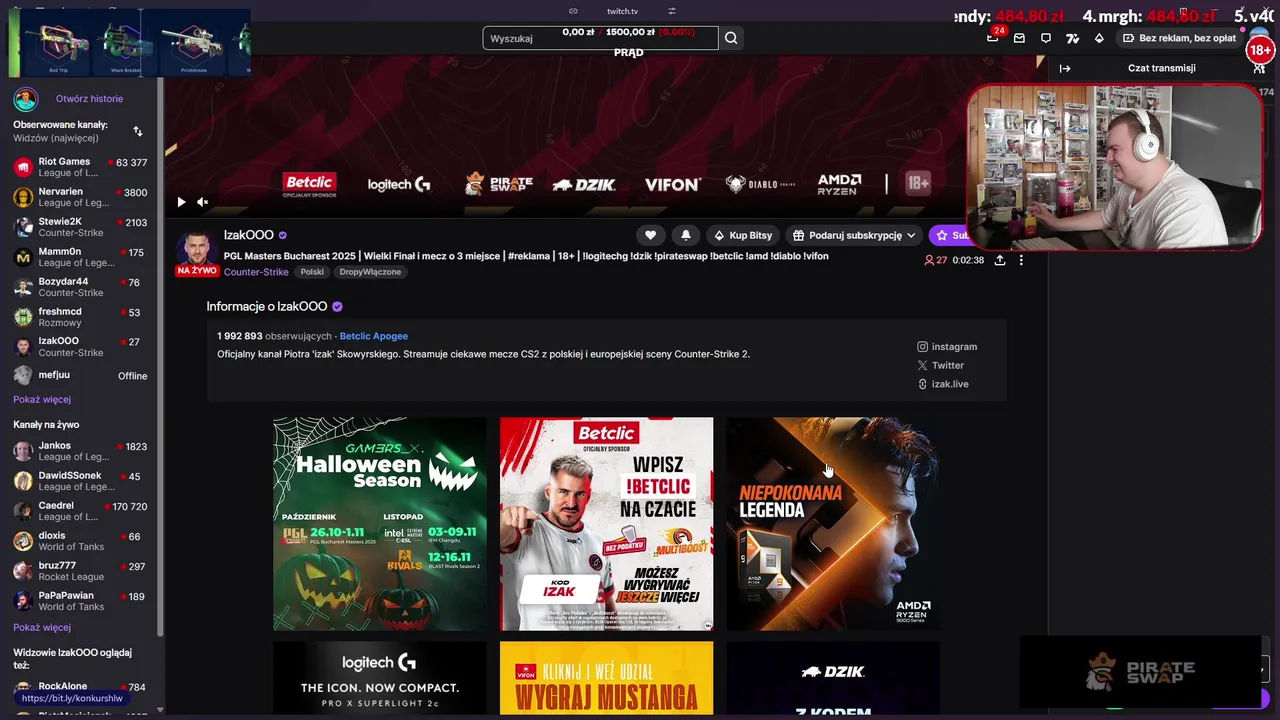Open RockAlone channel in sidebar
Screen dimensions: 1280x720
[80, 687]
